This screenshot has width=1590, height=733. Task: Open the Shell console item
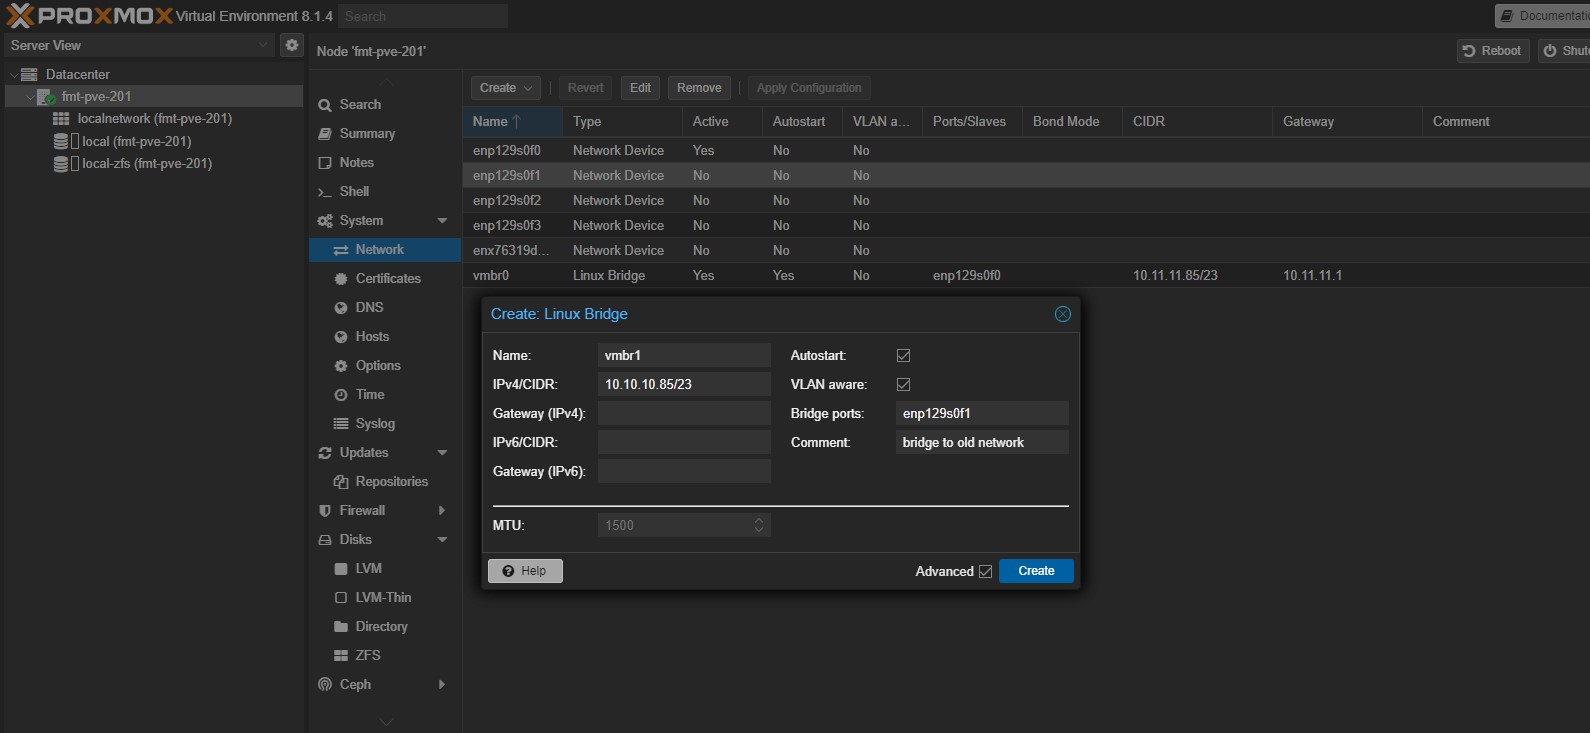[x=354, y=191]
